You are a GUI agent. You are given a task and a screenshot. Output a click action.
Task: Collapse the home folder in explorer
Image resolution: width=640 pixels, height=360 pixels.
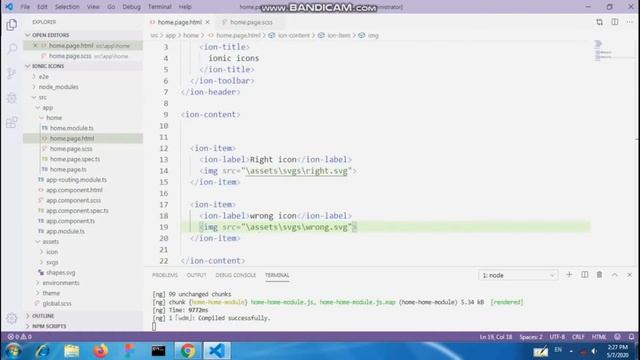54,118
